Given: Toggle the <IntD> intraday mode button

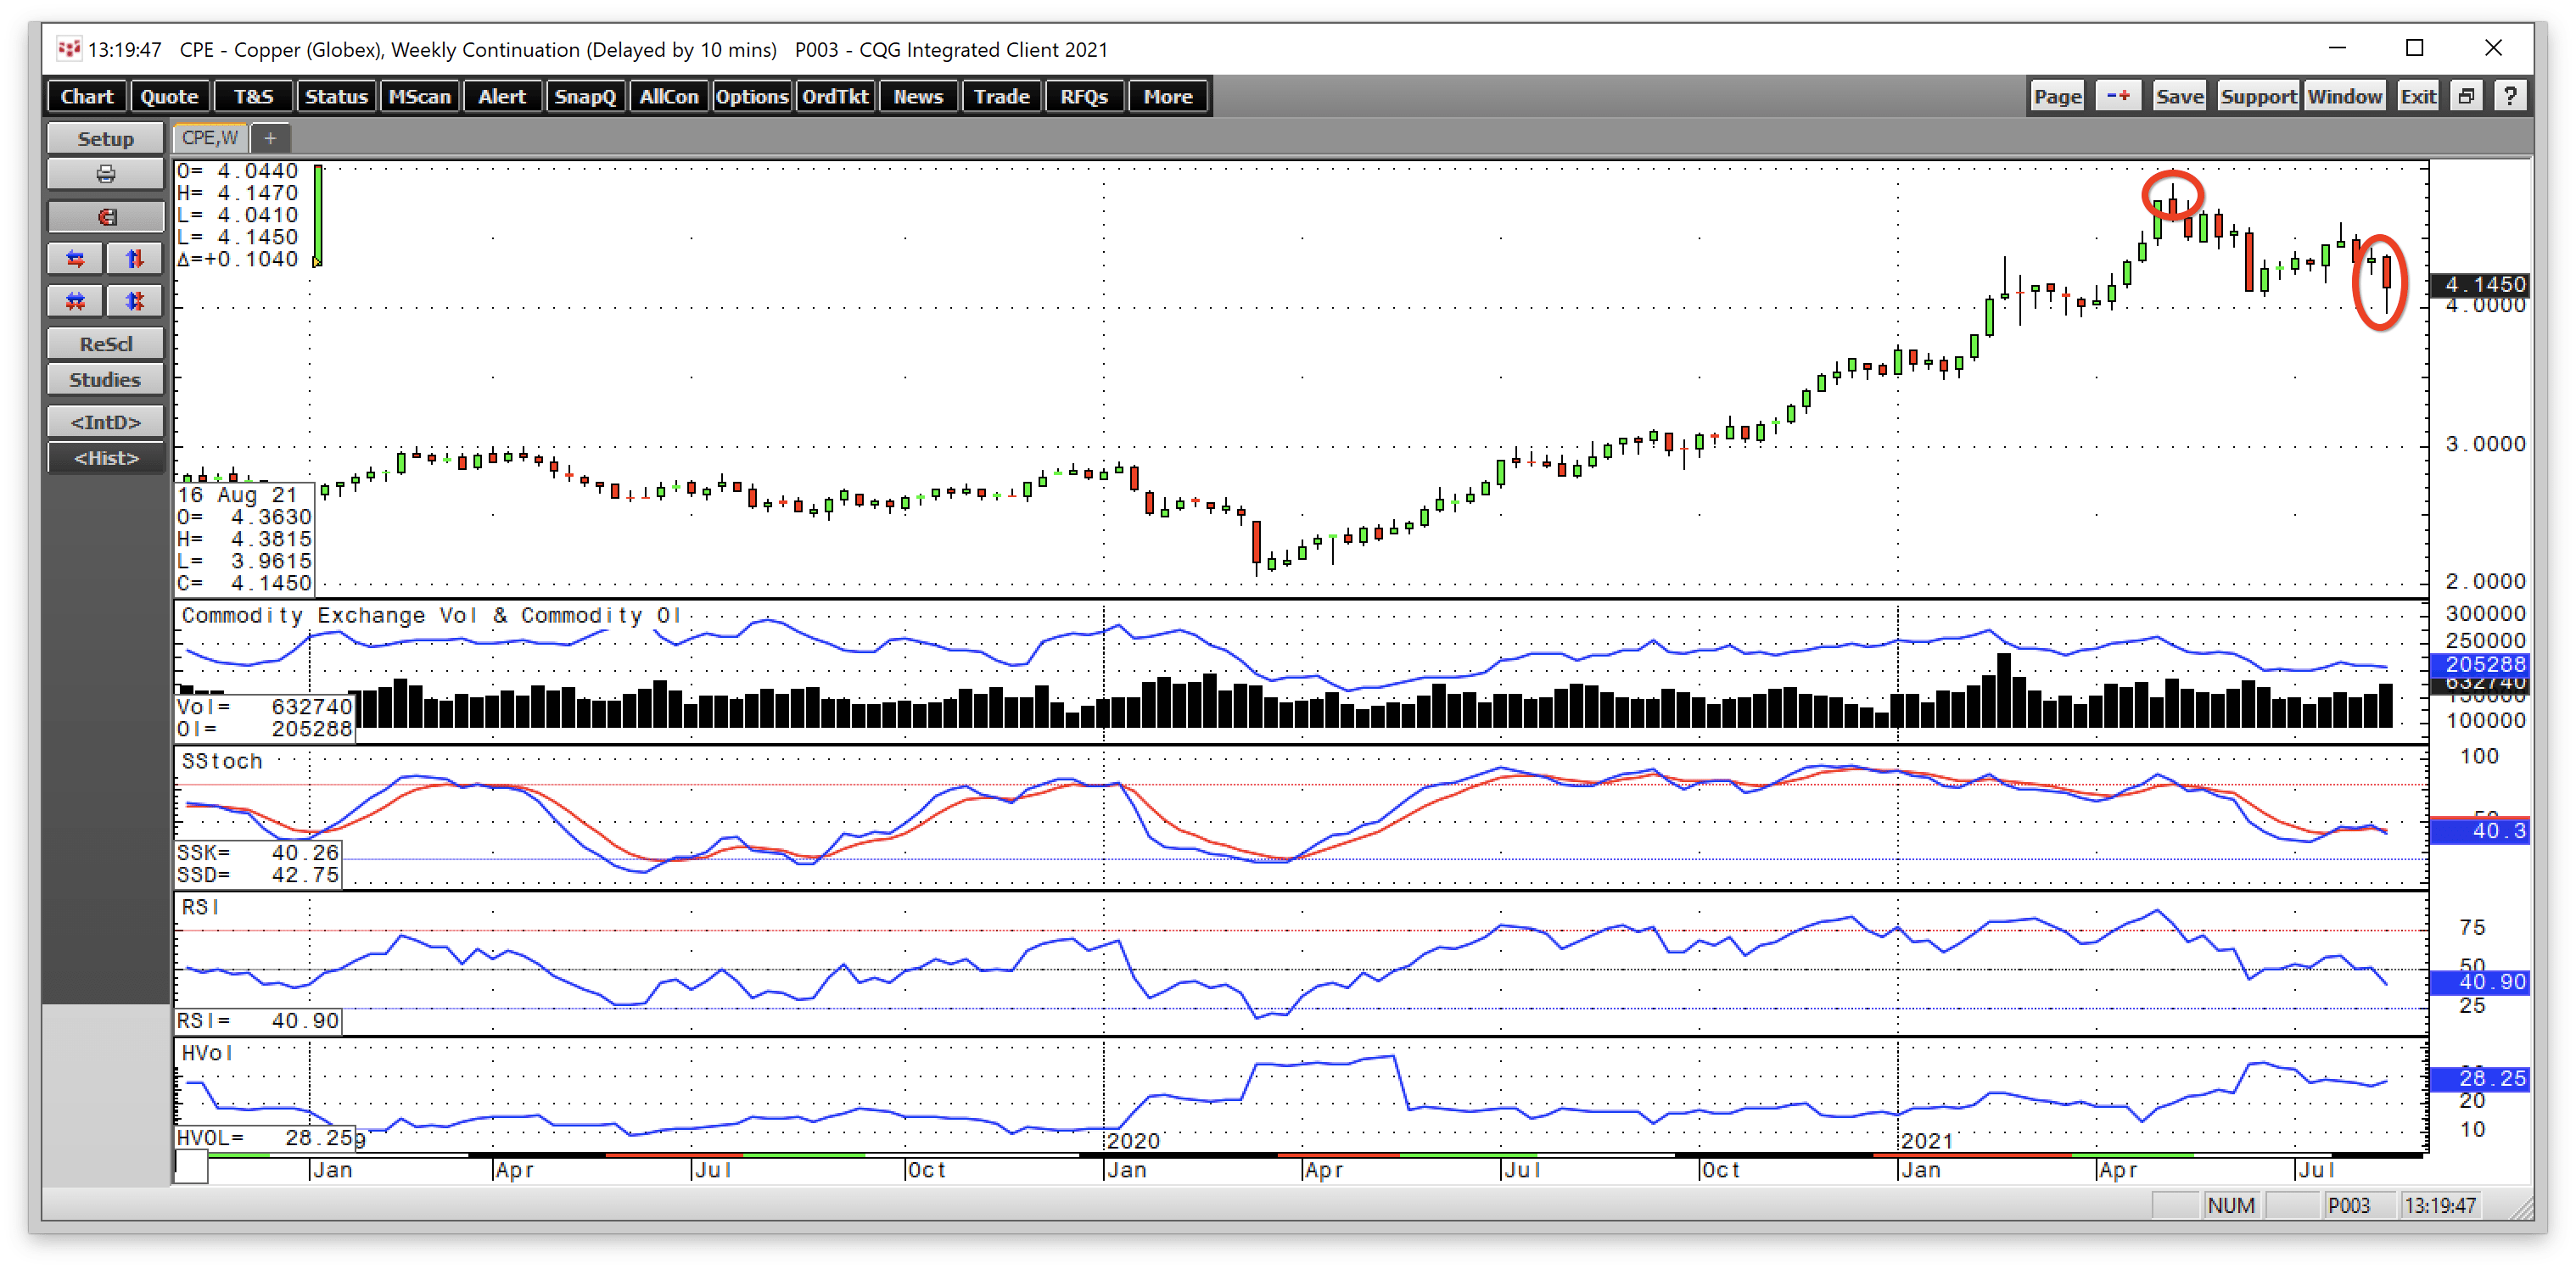Looking at the screenshot, I should click(x=104, y=421).
